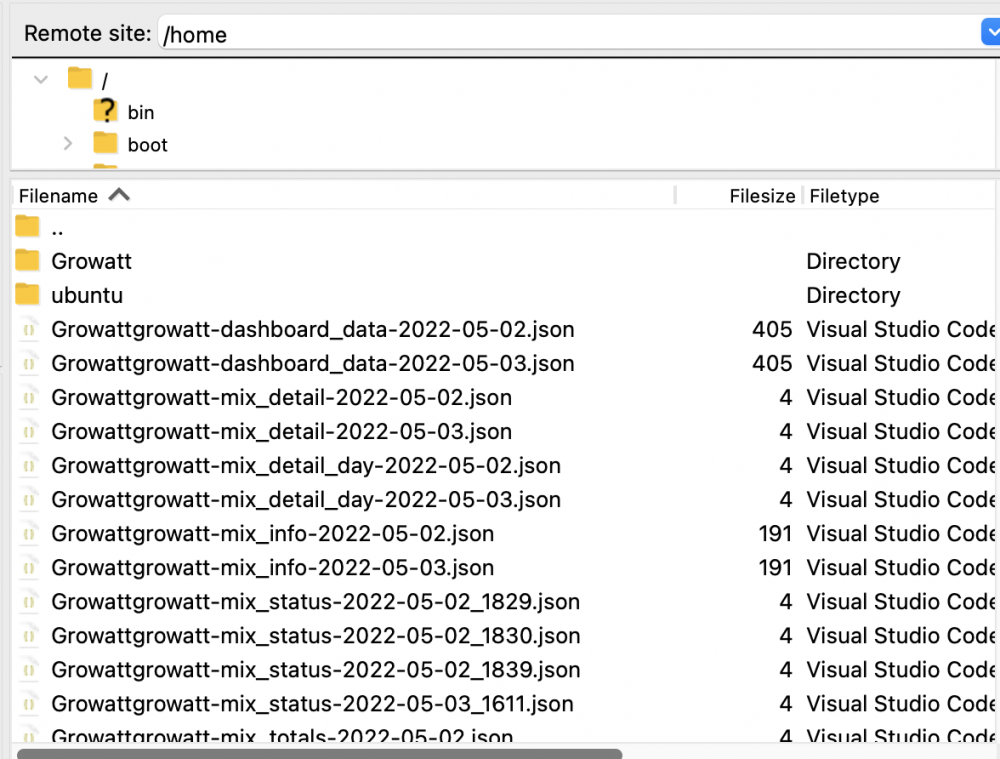Select Growattgrowatt-mix_status-2022-05-02_1830.json file

[315, 635]
